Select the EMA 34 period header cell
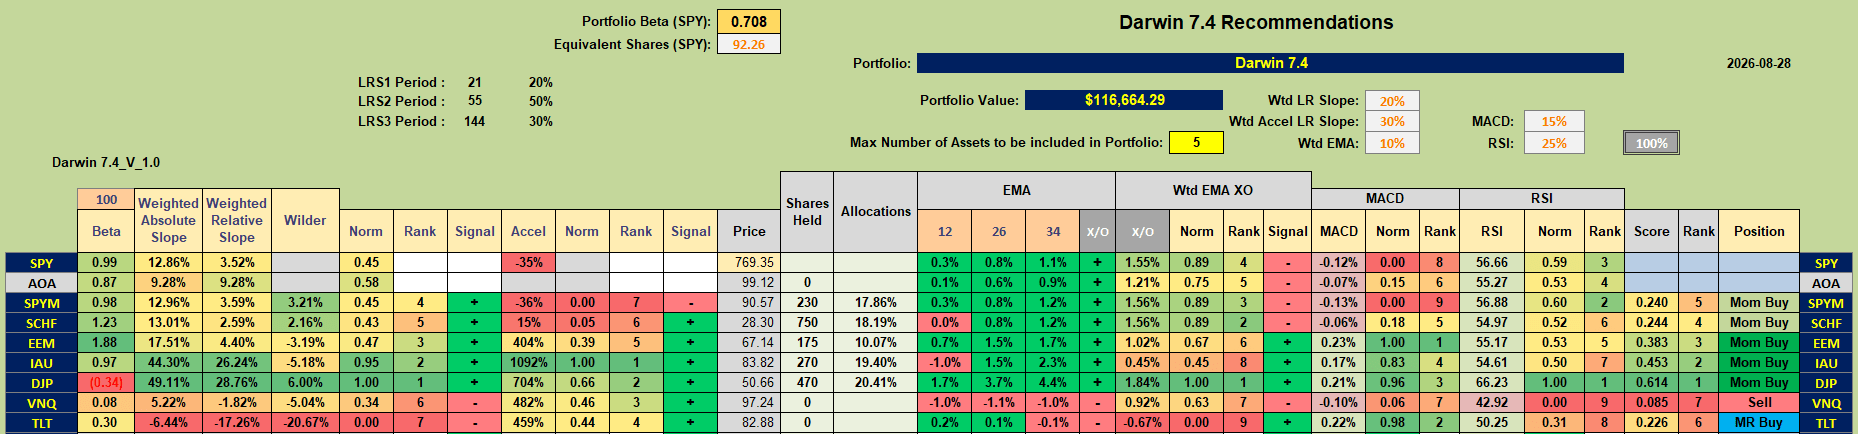 (x=1053, y=231)
